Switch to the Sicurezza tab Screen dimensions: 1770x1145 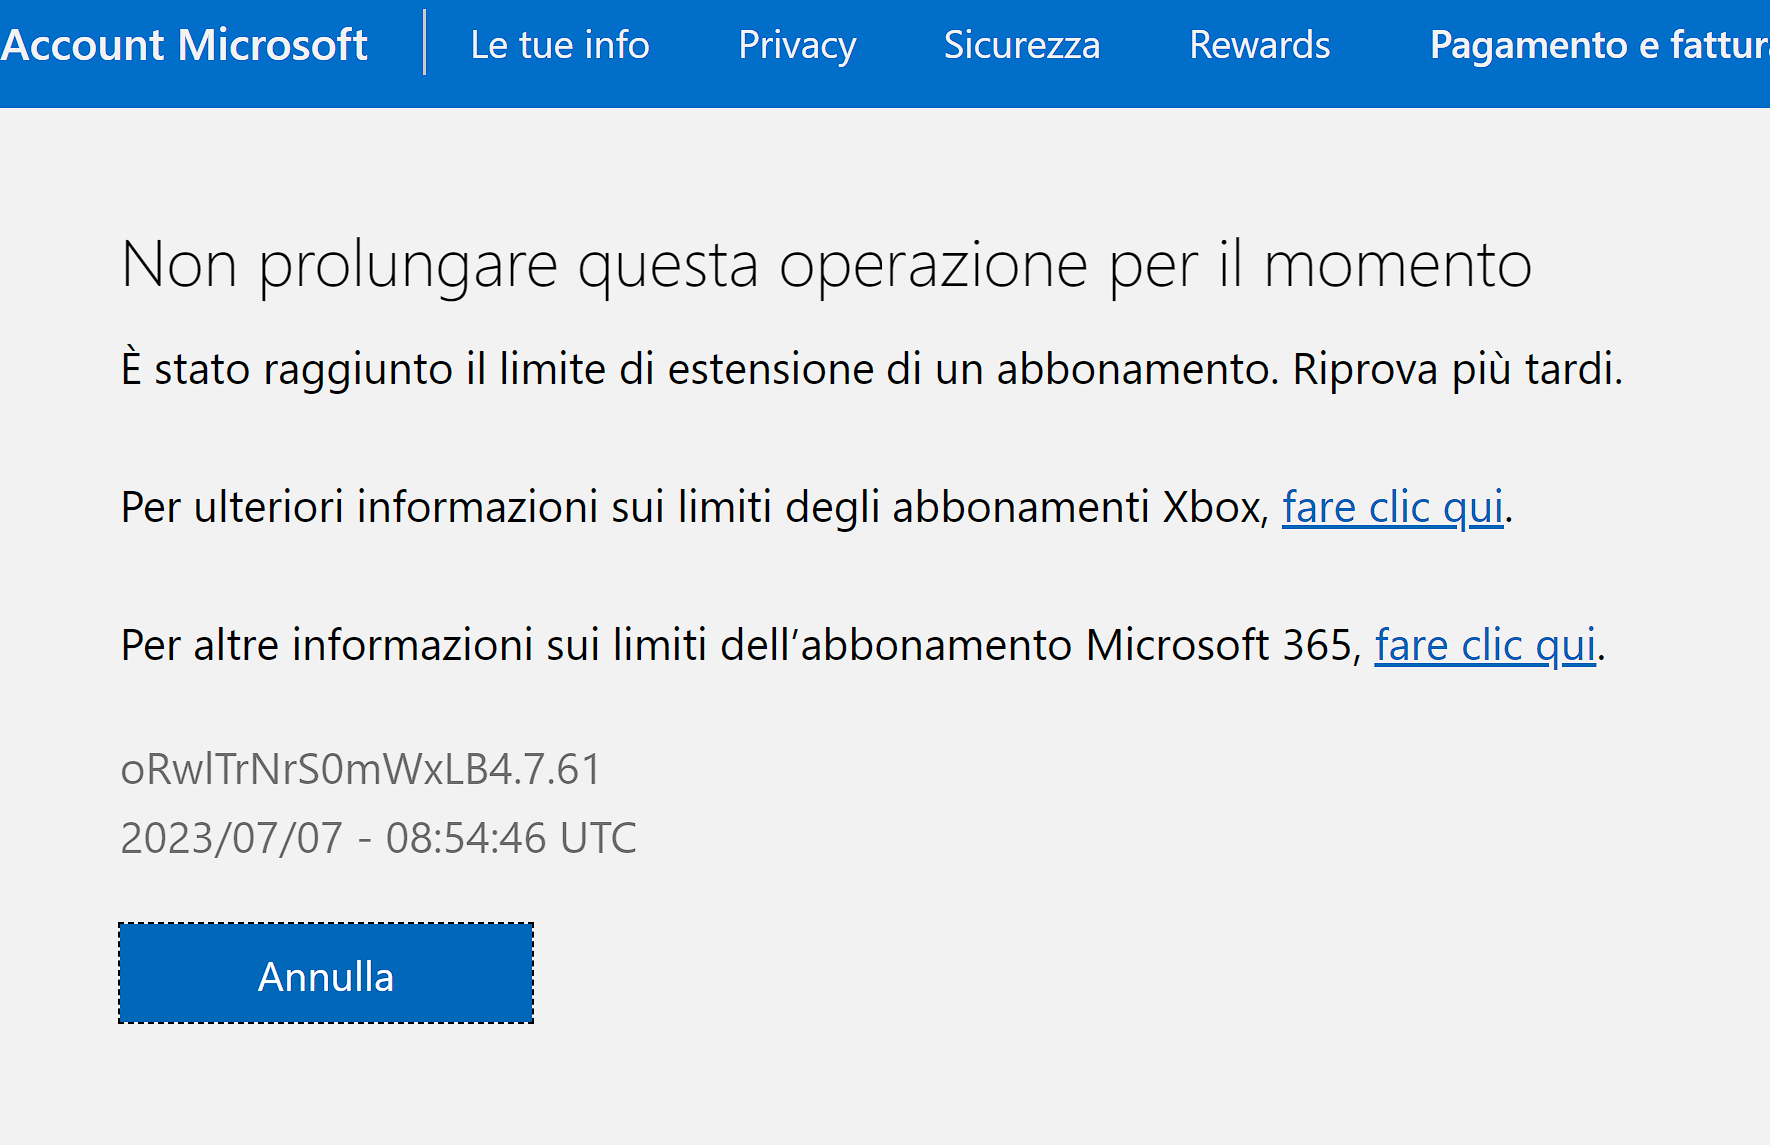(1022, 45)
